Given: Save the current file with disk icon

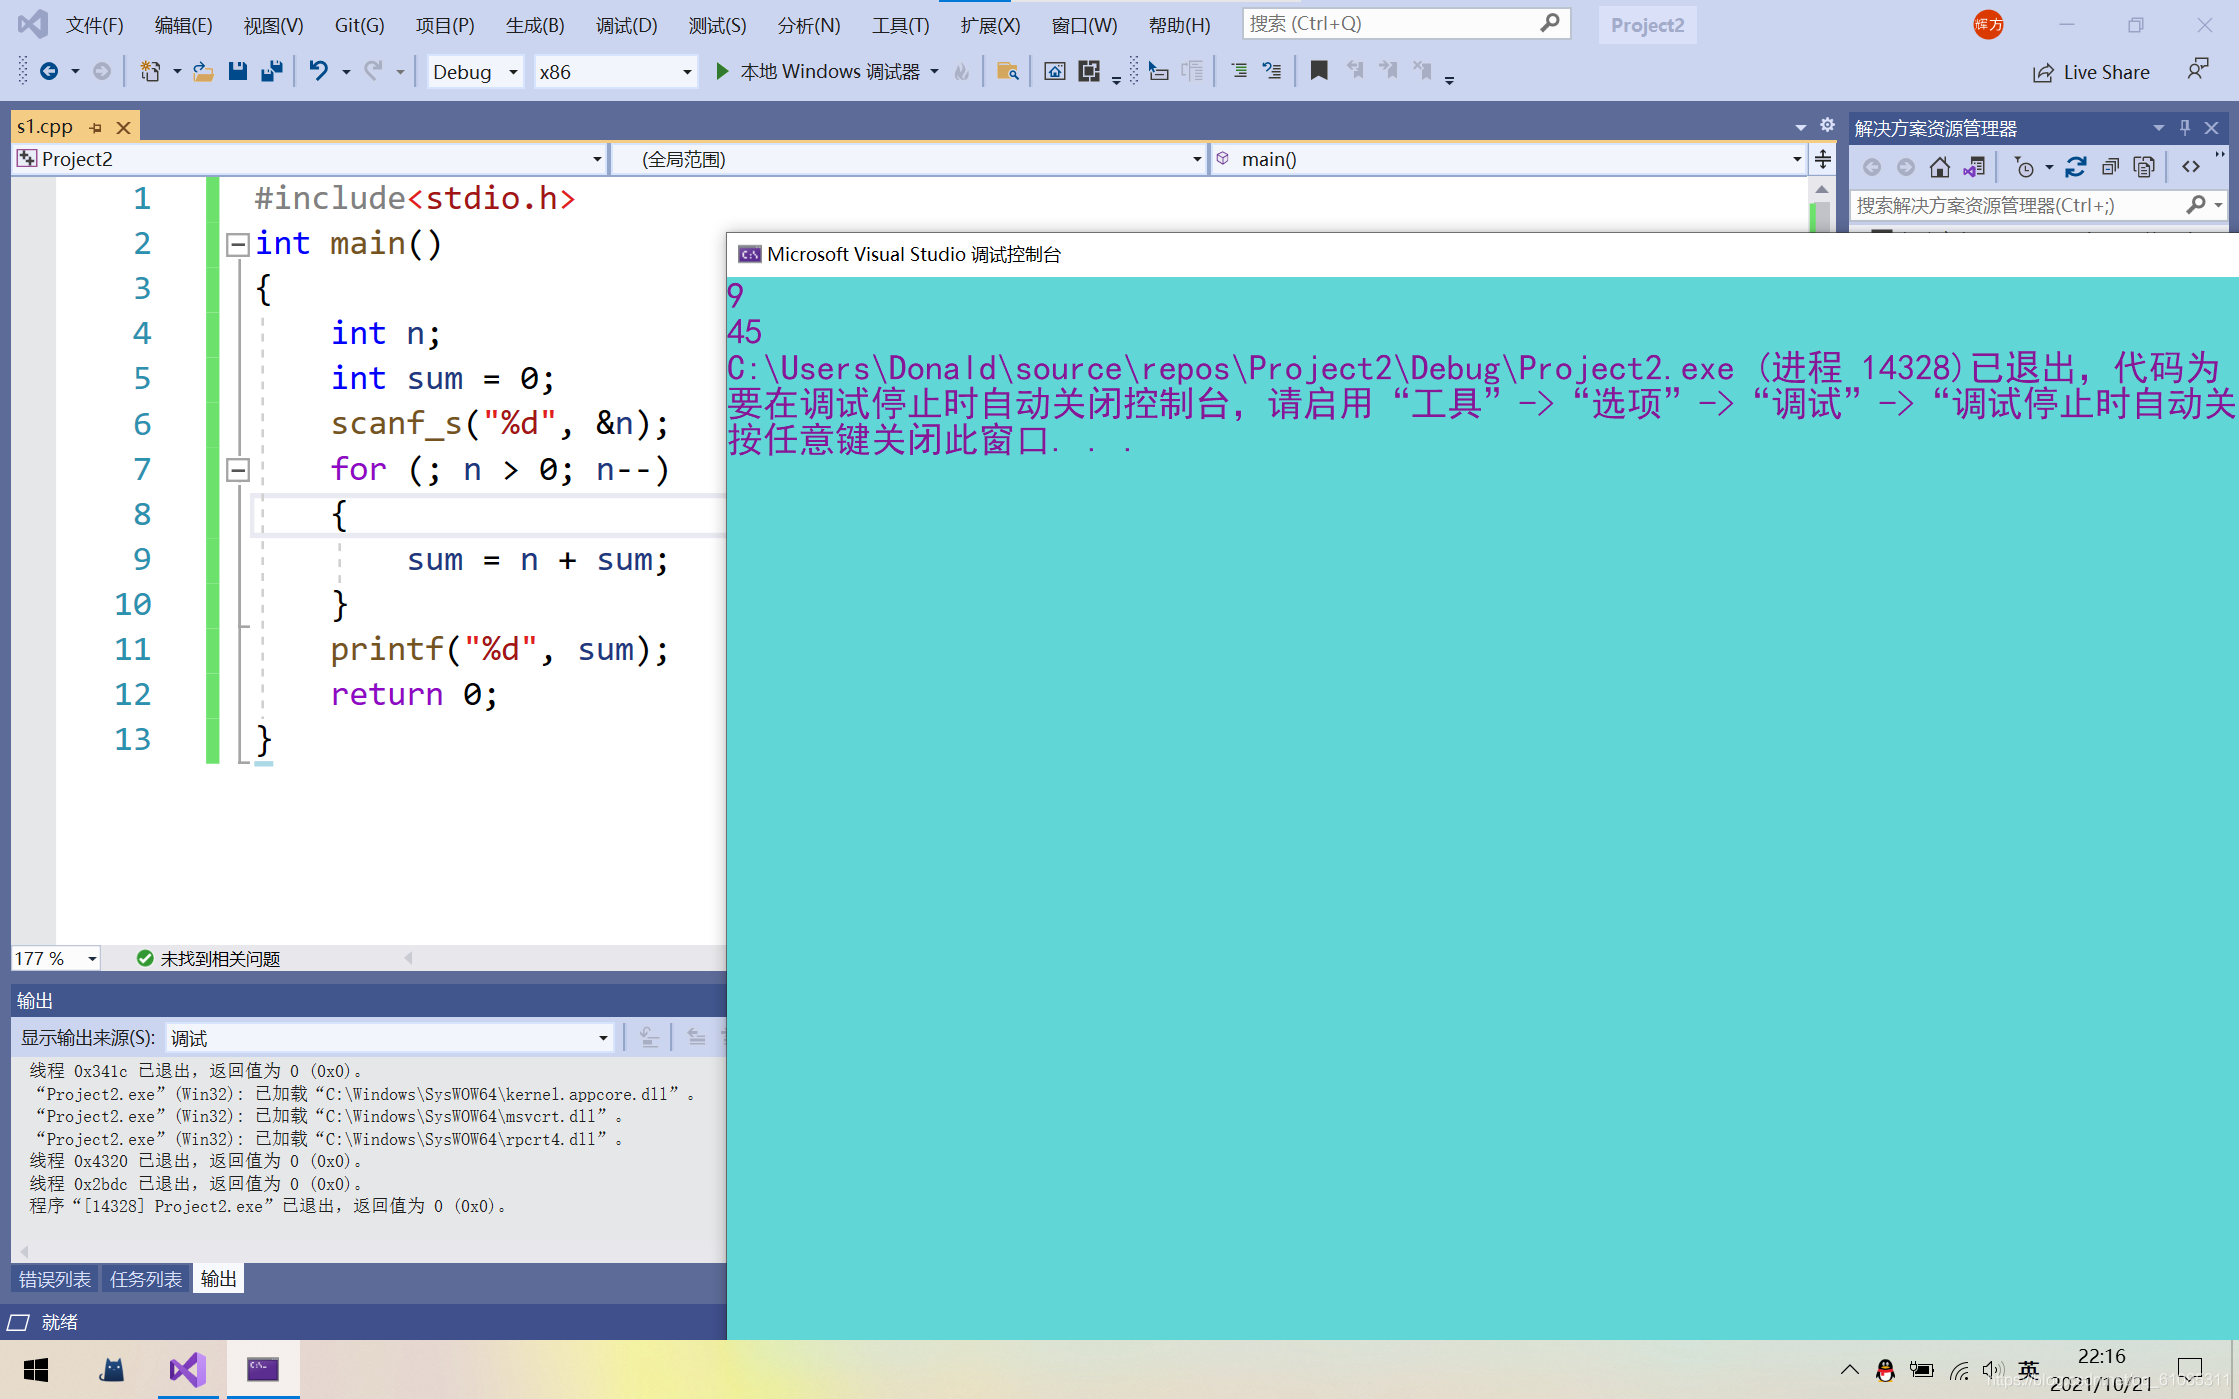Looking at the screenshot, I should click(x=237, y=71).
